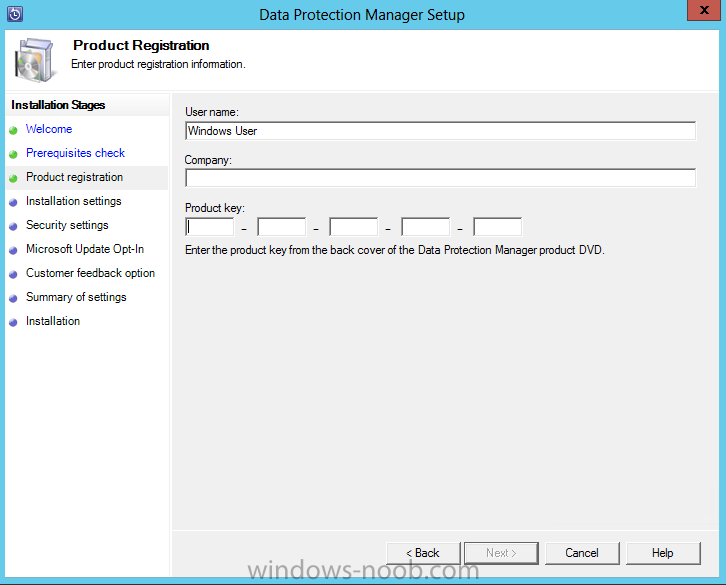Select the Installation settings stage
Screen dimensions: 726x585
click(74, 201)
